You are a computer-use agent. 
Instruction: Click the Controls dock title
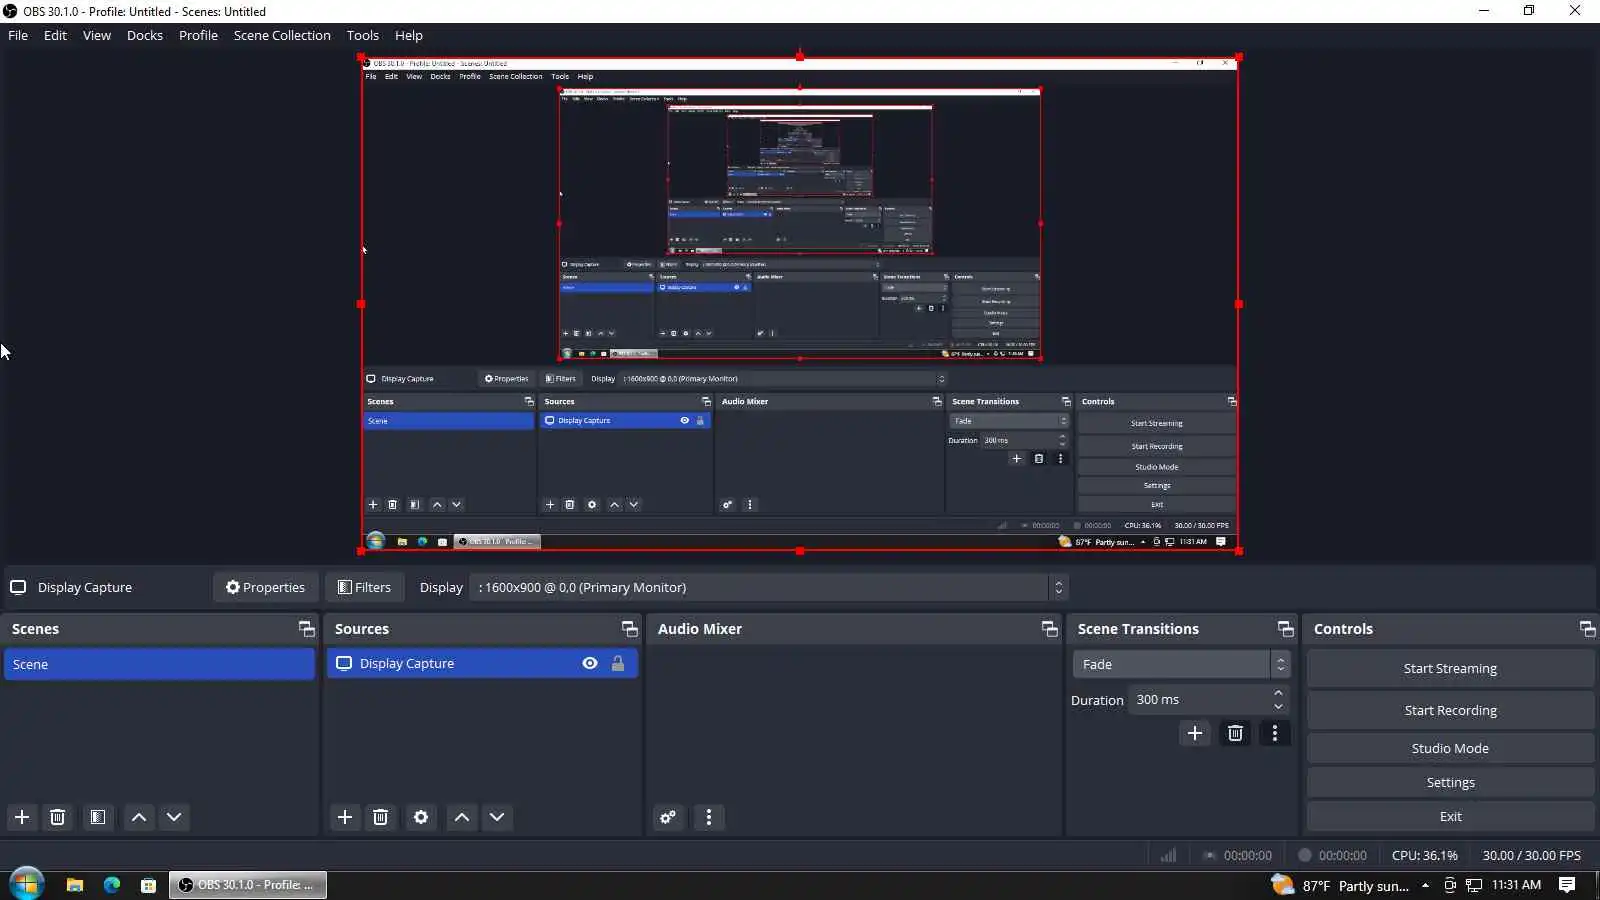coord(1343,629)
